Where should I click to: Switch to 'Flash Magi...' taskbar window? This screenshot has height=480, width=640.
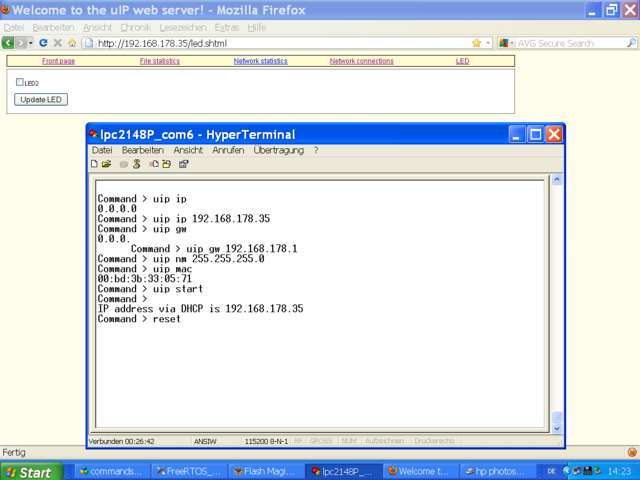click(x=266, y=471)
